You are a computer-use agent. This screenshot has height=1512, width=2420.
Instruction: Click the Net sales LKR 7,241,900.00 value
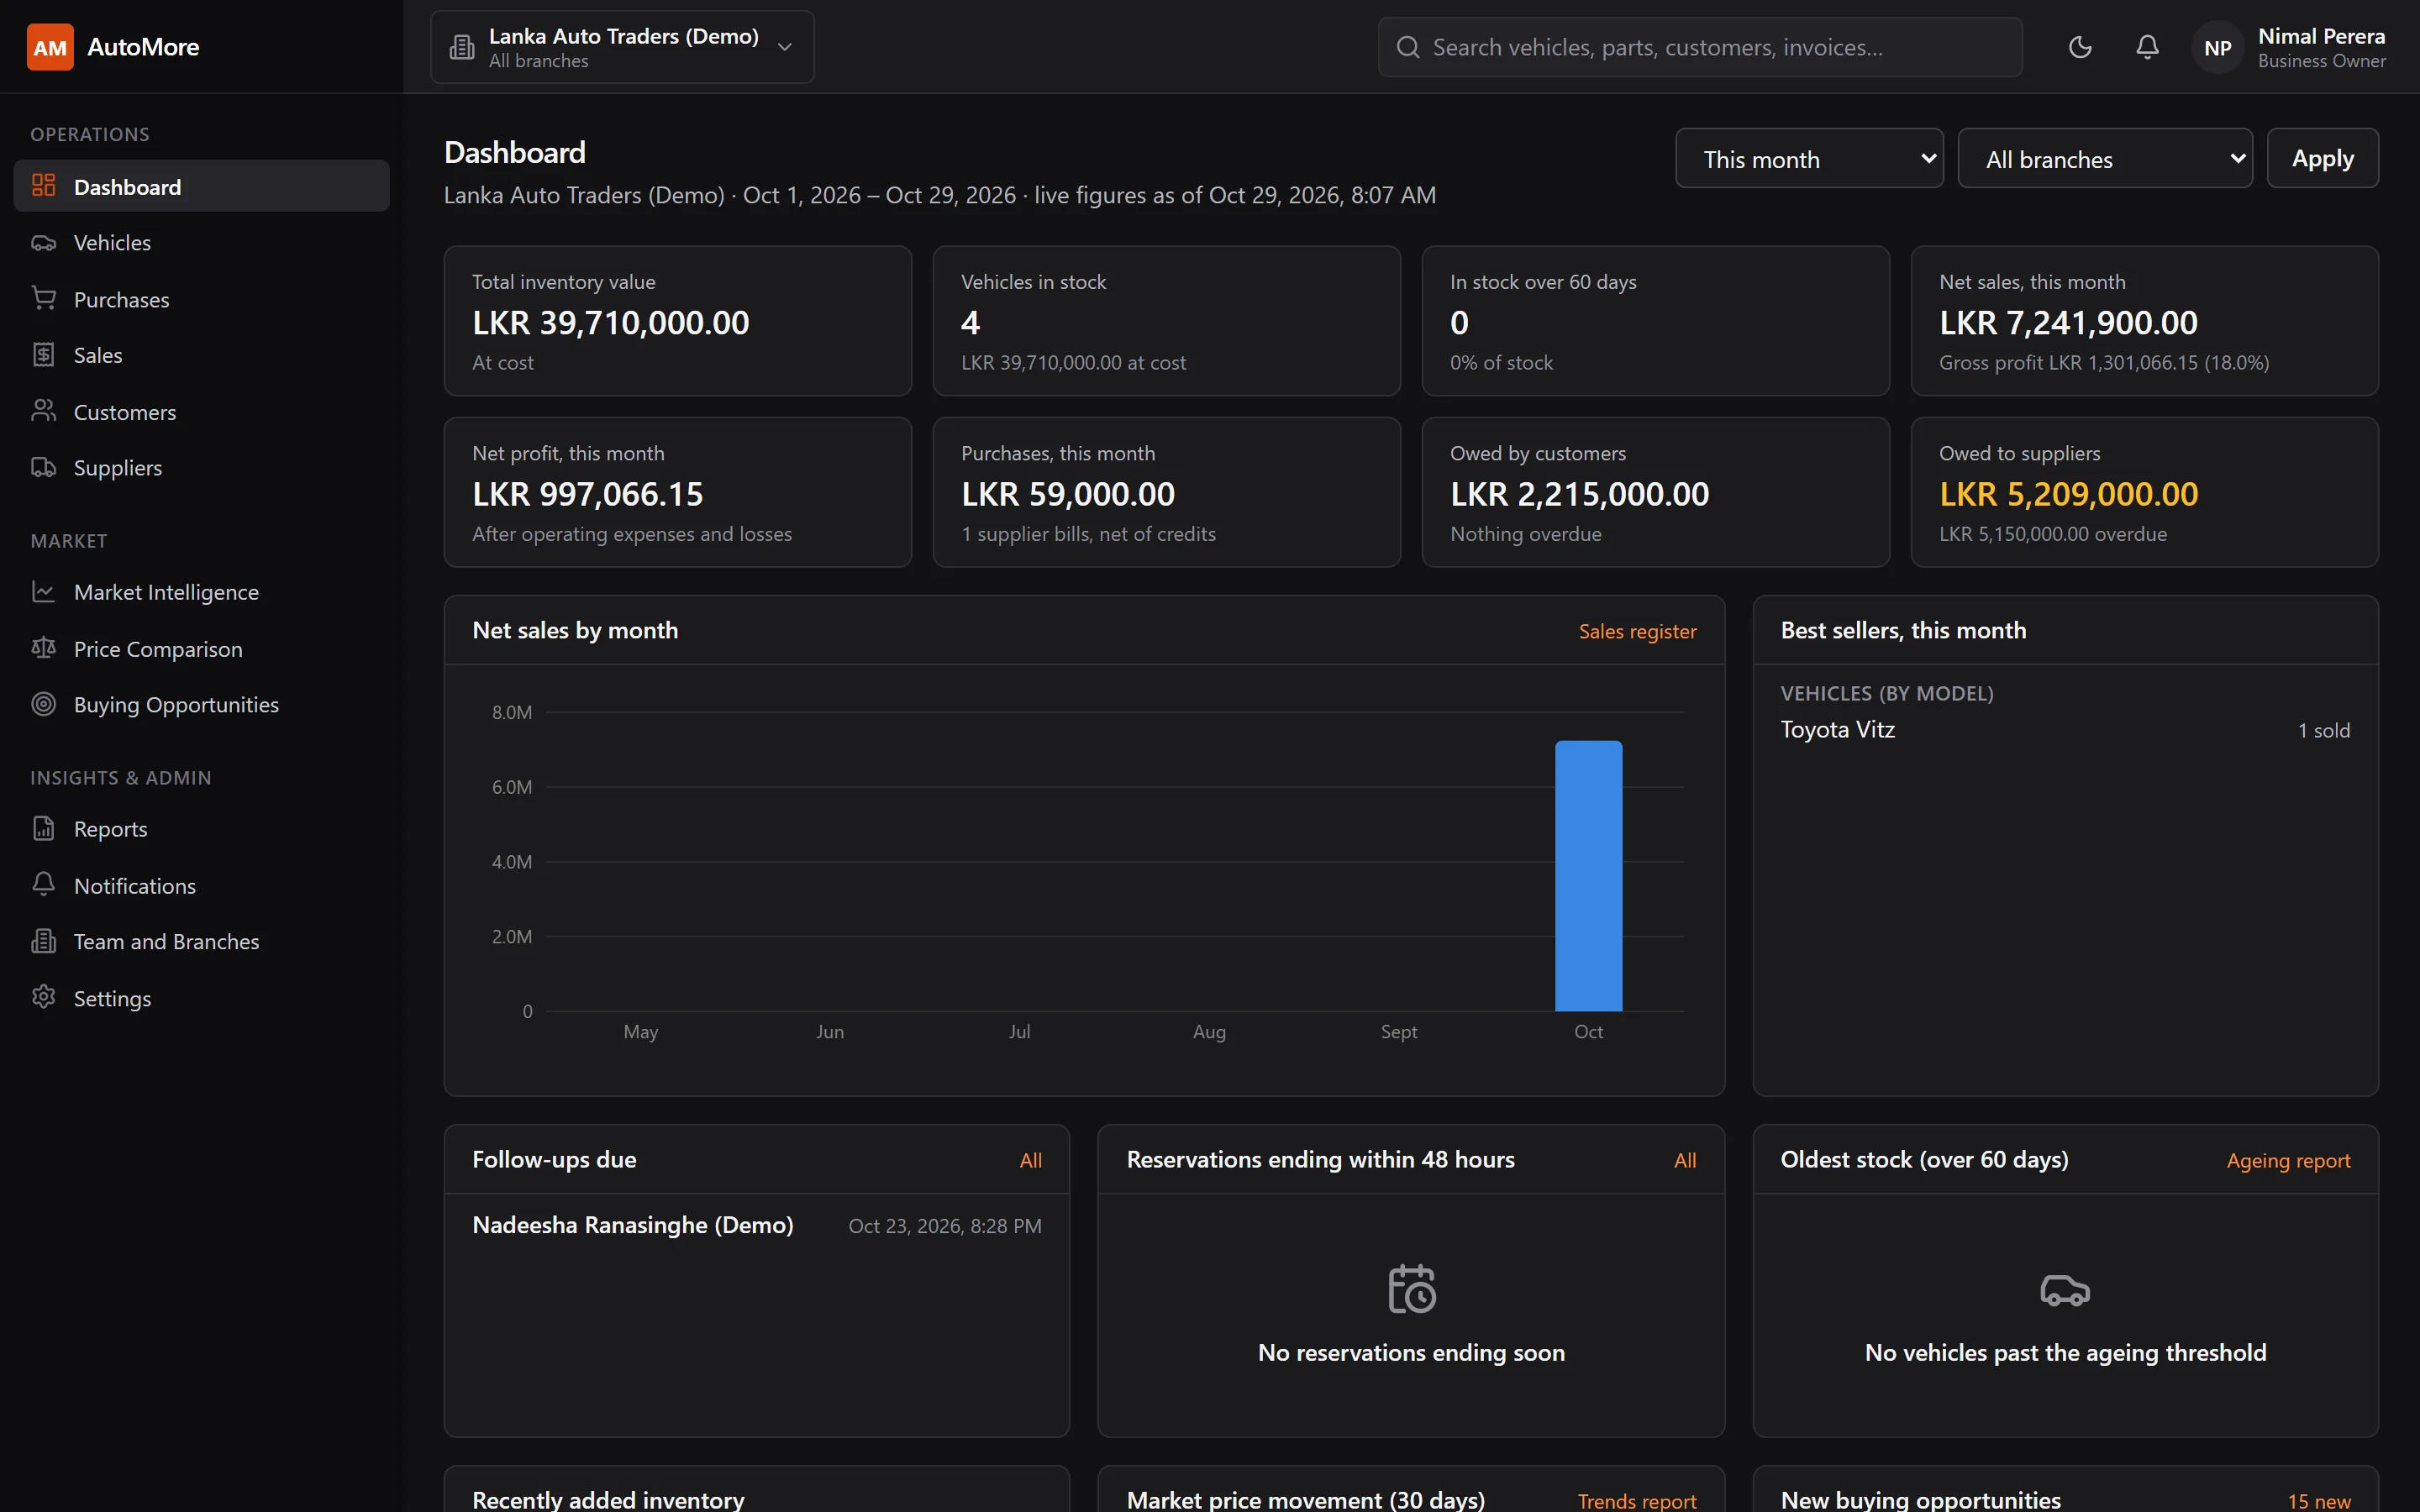tap(2068, 323)
